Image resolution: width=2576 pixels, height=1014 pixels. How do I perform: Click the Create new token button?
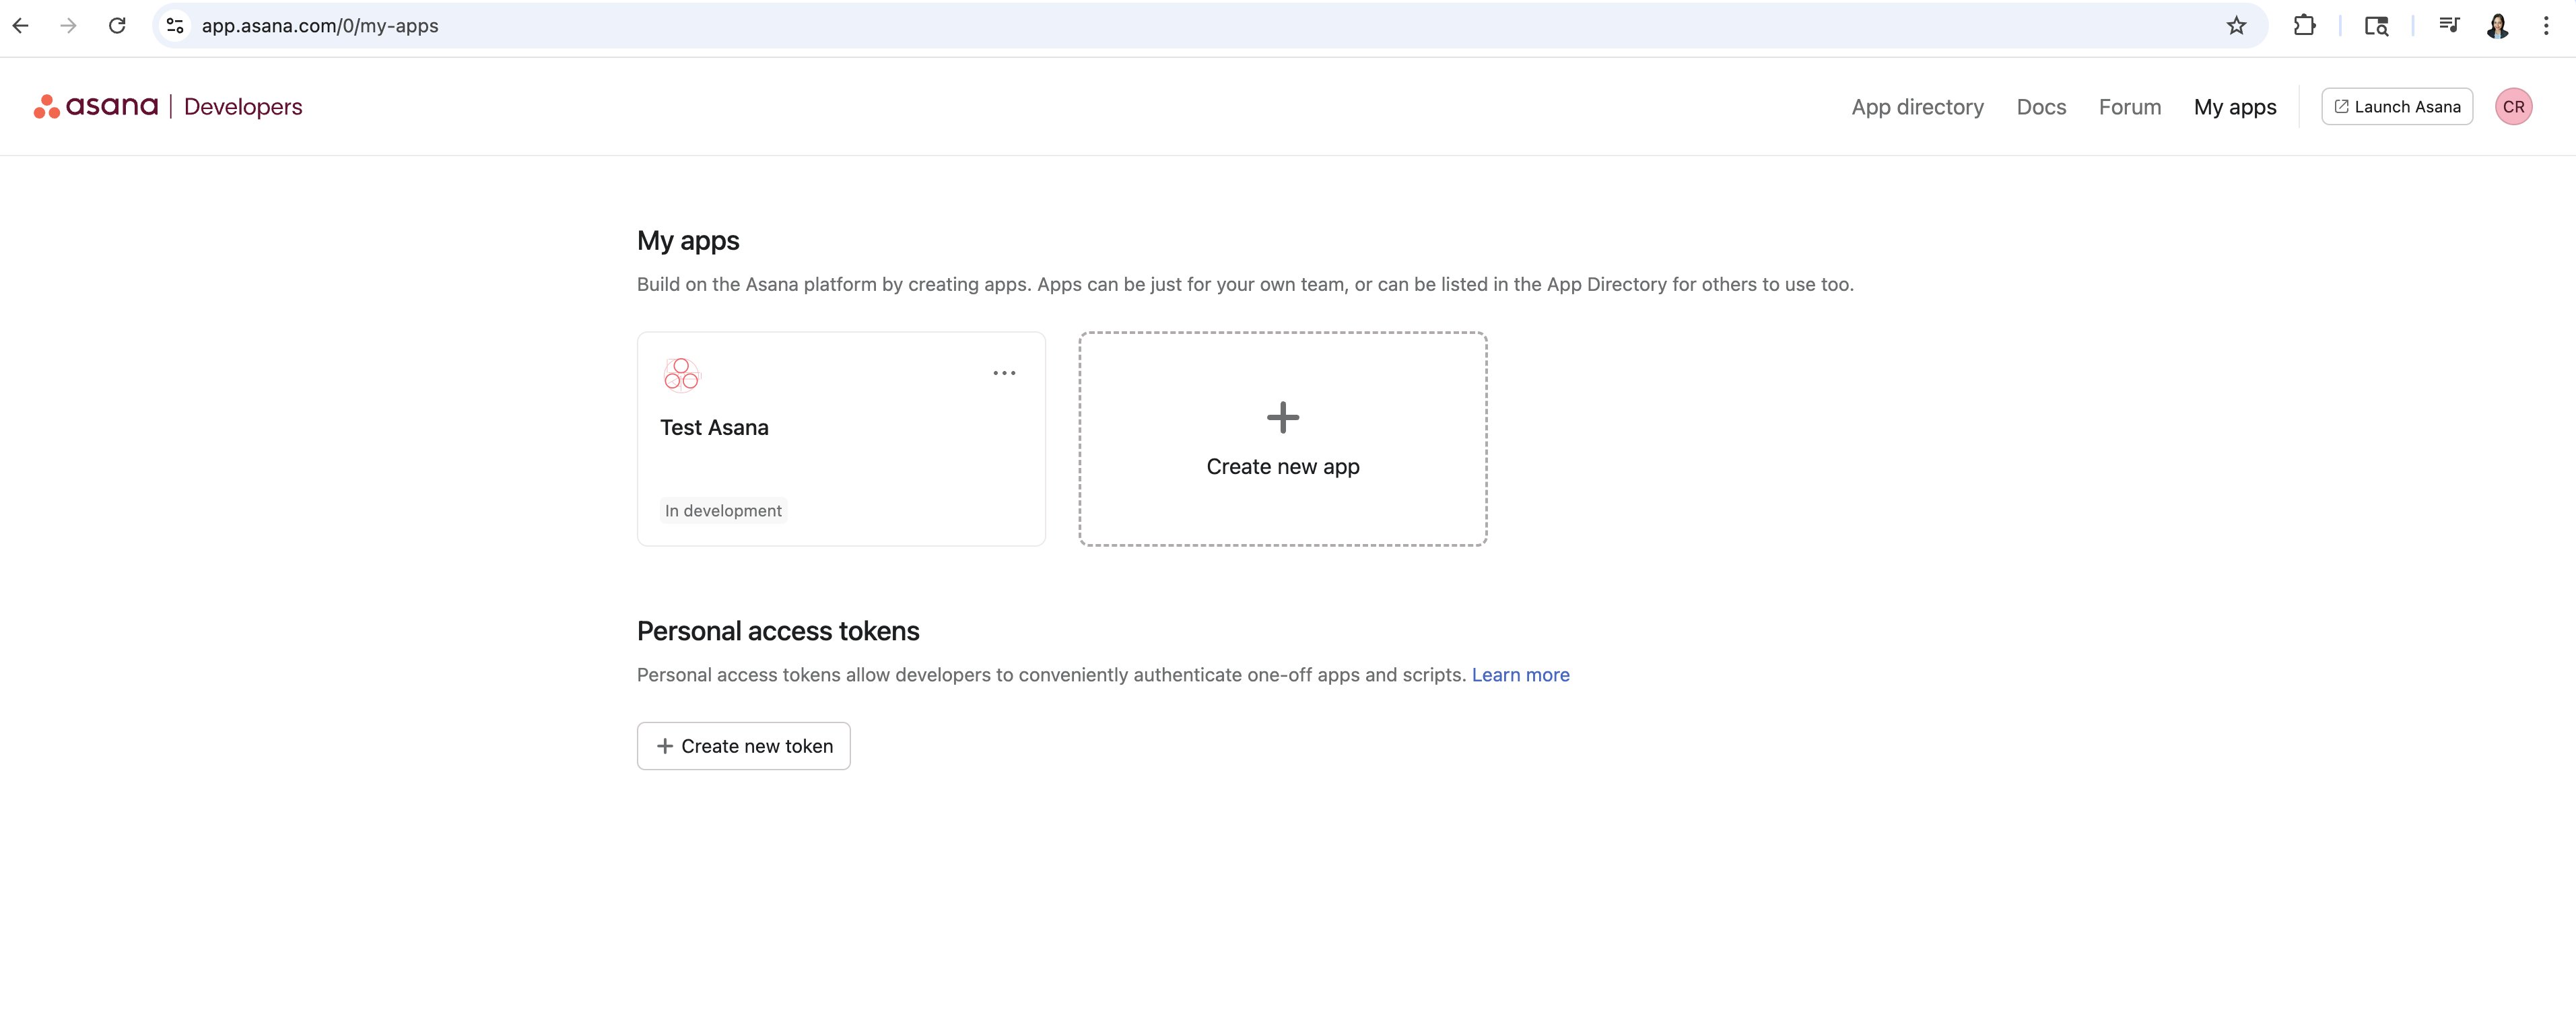point(743,746)
